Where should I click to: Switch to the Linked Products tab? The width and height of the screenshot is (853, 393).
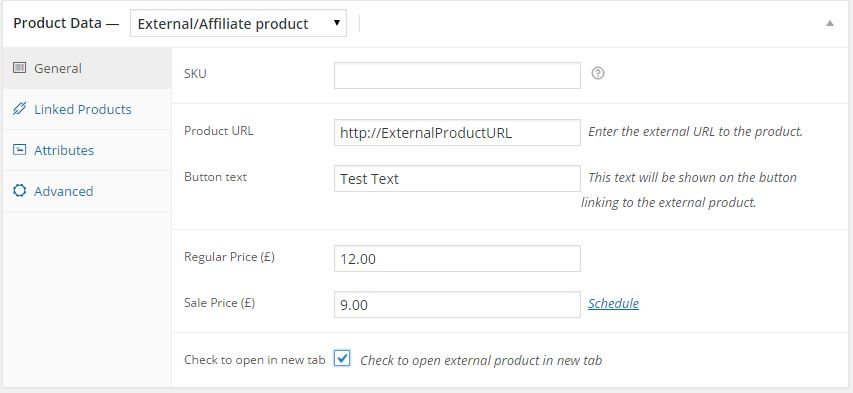click(x=87, y=109)
